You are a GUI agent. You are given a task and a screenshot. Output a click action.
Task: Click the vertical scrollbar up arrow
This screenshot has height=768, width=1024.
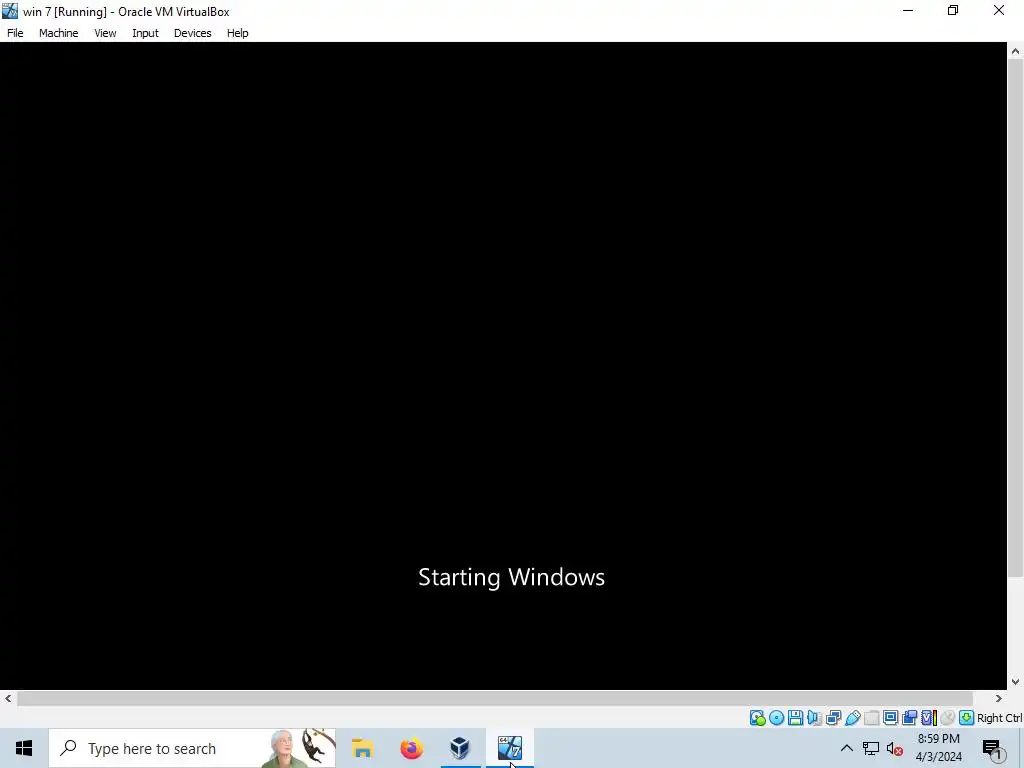[1016, 51]
